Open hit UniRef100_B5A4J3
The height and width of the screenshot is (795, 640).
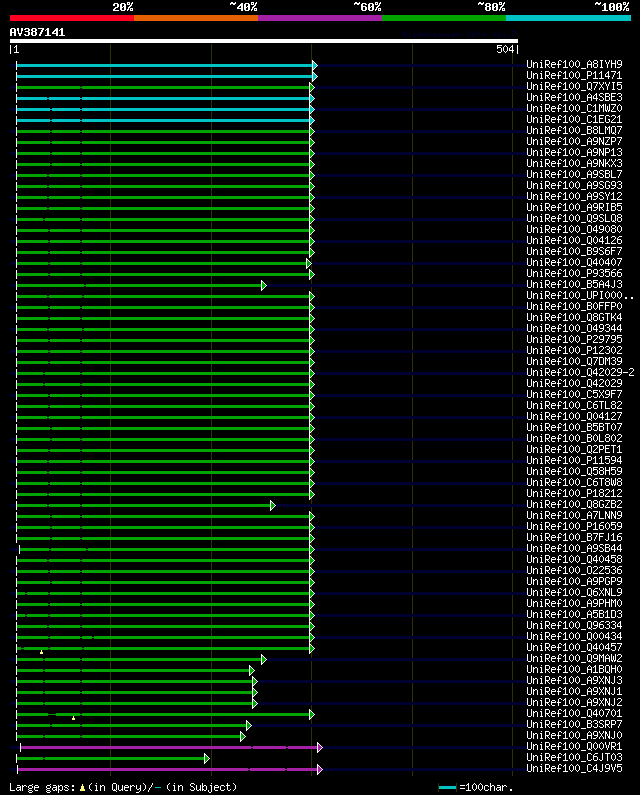coord(574,284)
